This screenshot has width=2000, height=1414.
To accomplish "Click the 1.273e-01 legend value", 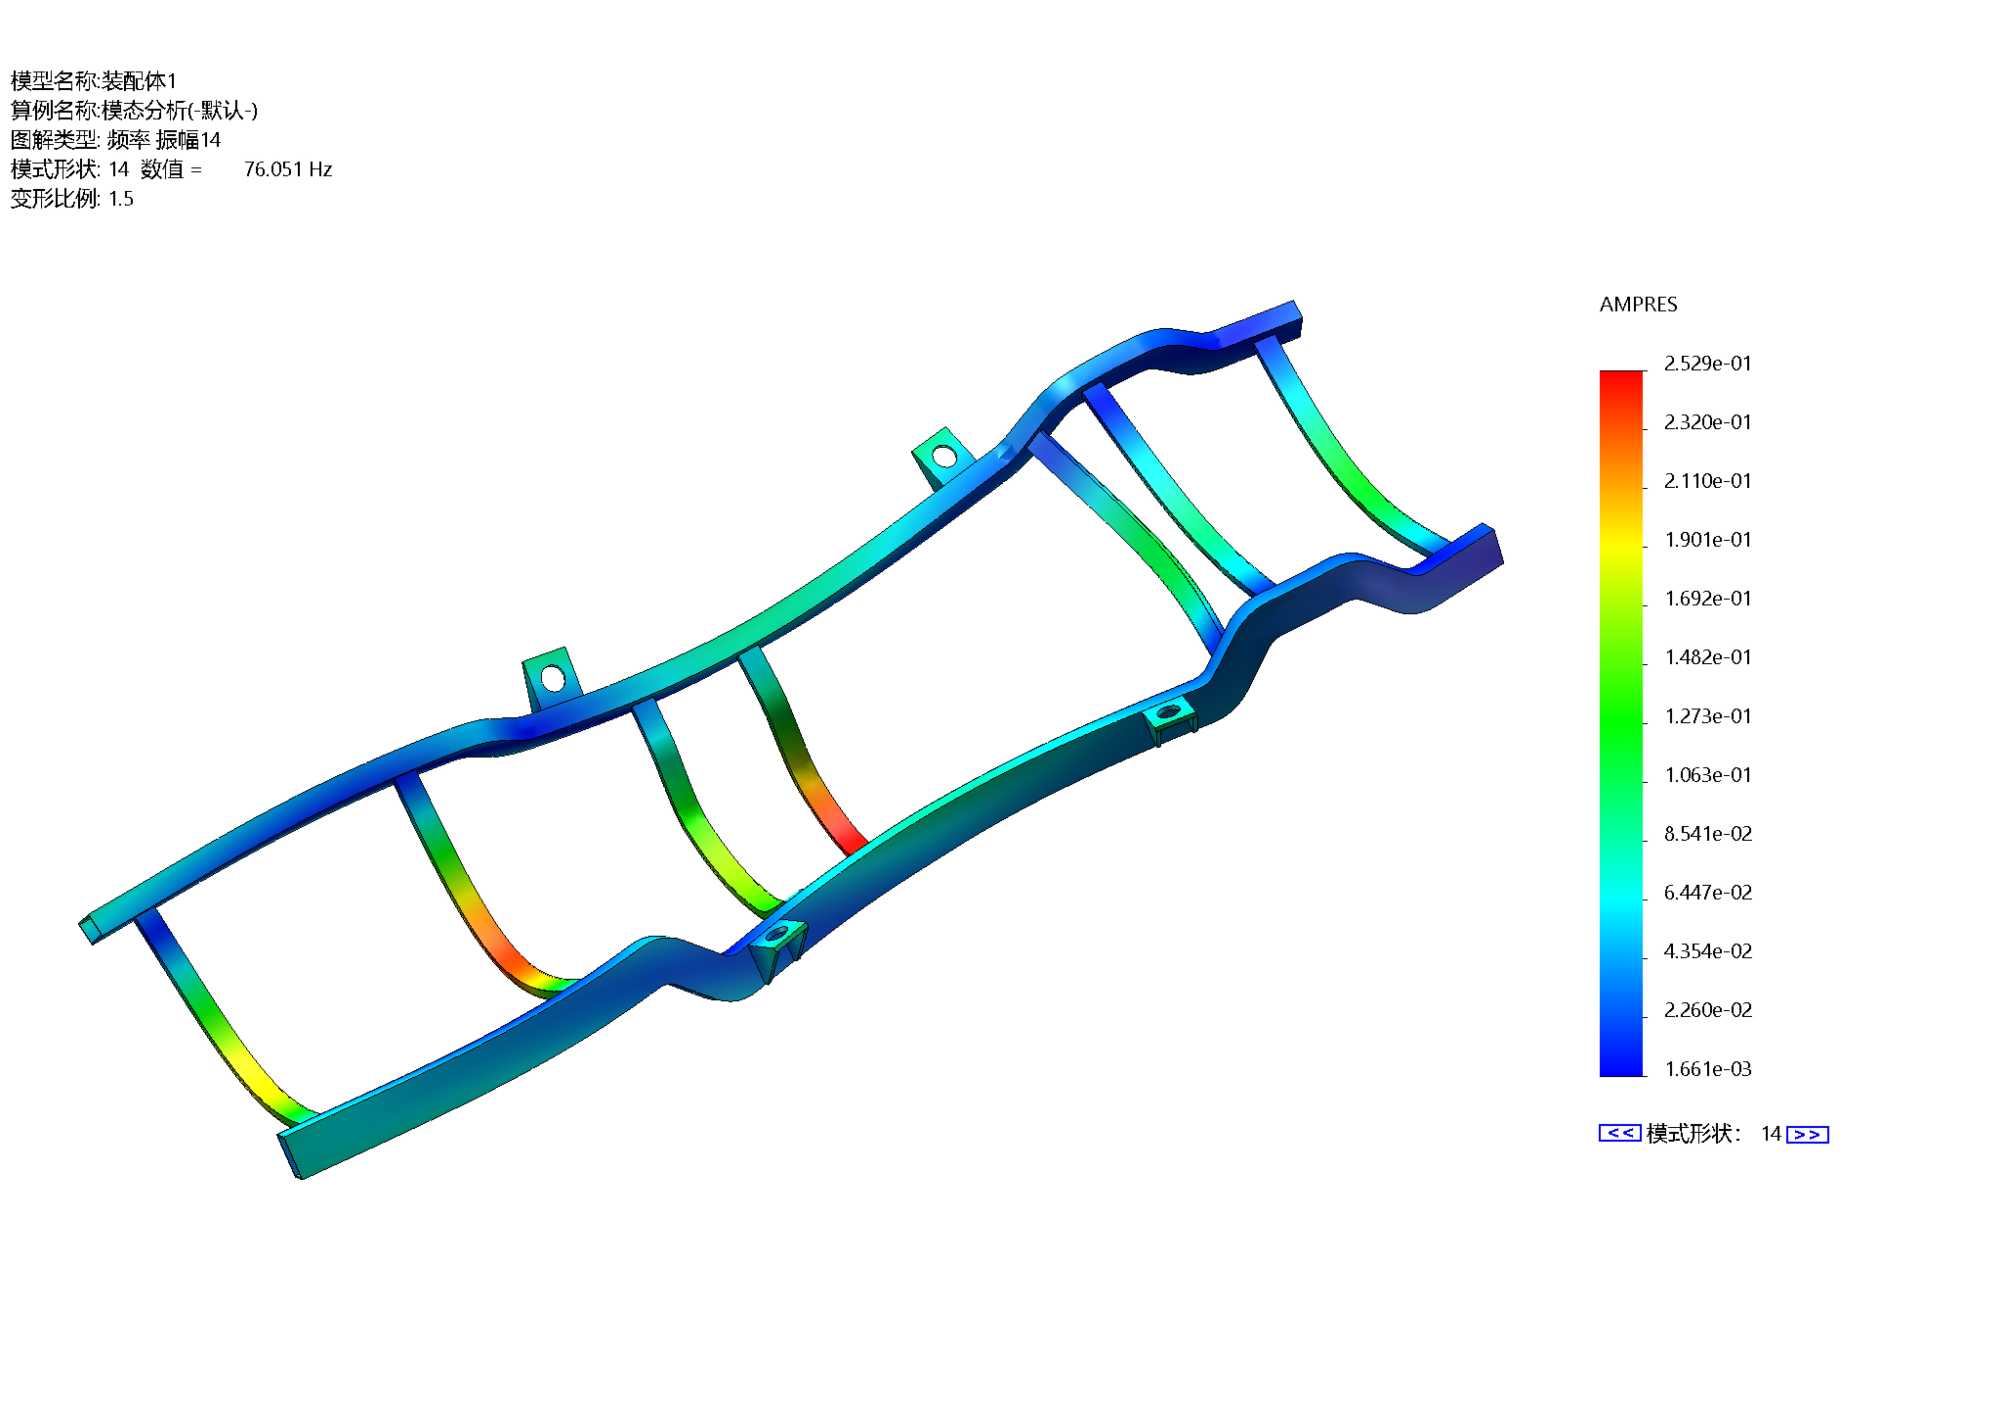I will click(x=1707, y=716).
